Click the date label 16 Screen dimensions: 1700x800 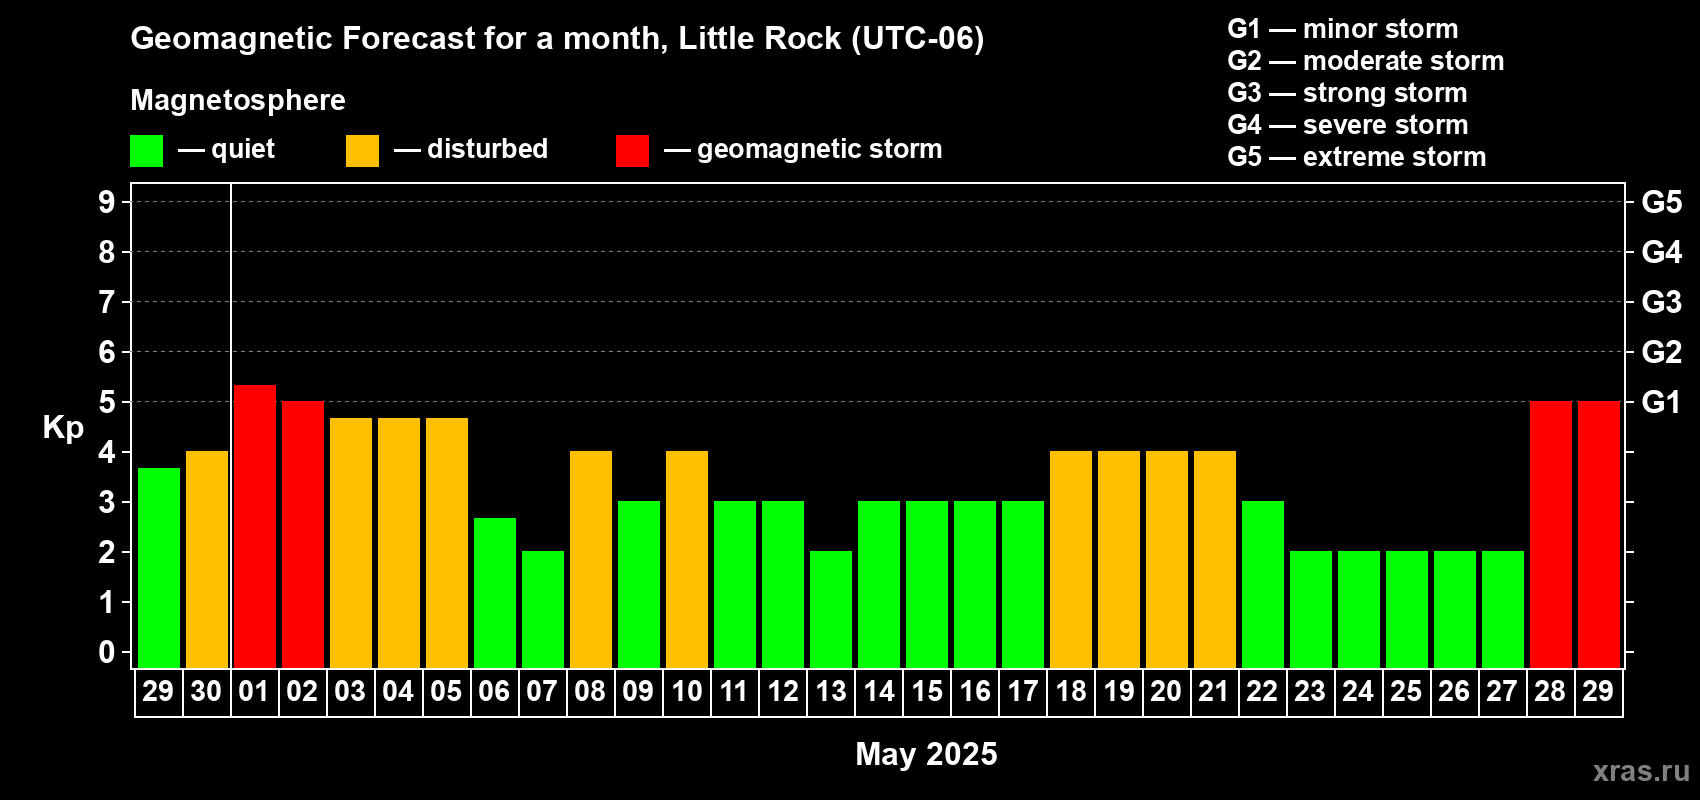(974, 692)
